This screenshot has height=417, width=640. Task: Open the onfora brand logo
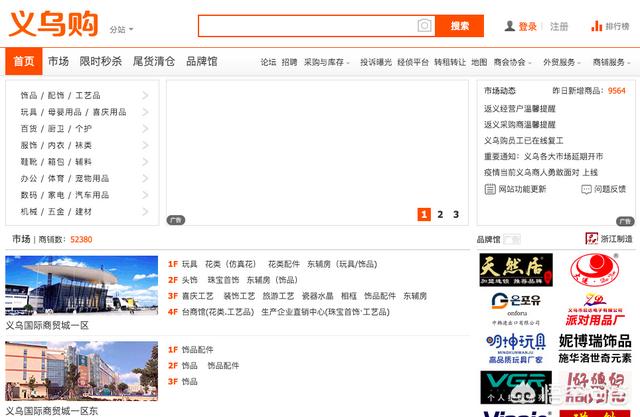tap(516, 309)
